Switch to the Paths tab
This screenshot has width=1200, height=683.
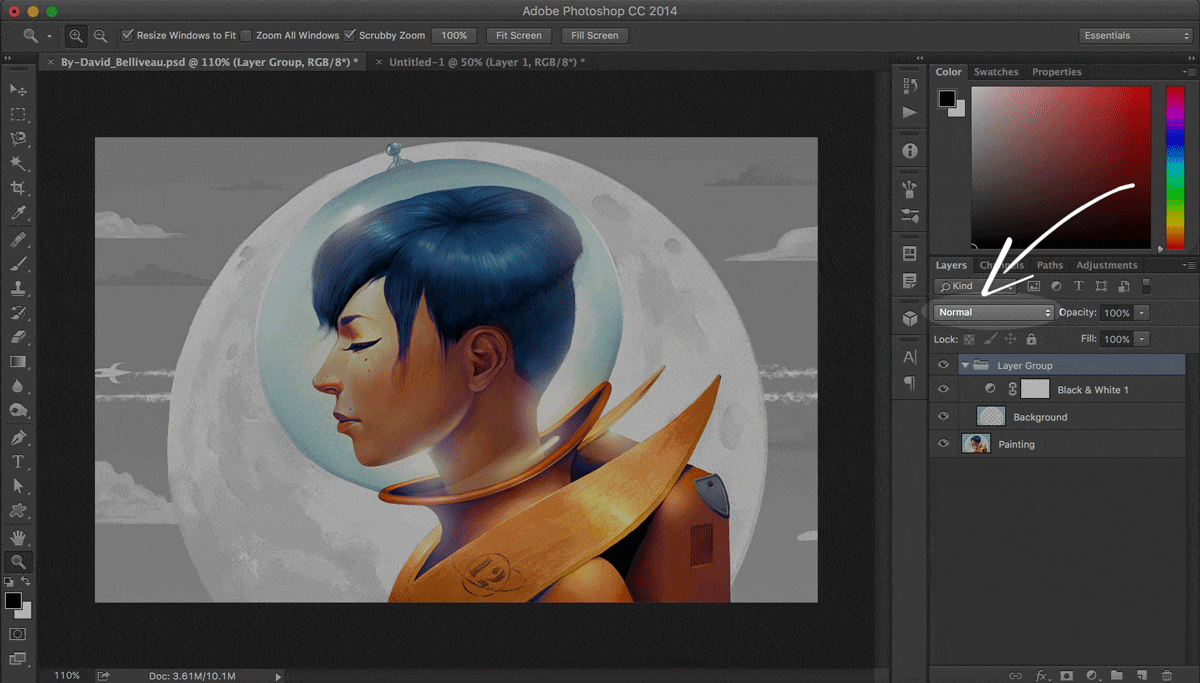tap(1050, 265)
